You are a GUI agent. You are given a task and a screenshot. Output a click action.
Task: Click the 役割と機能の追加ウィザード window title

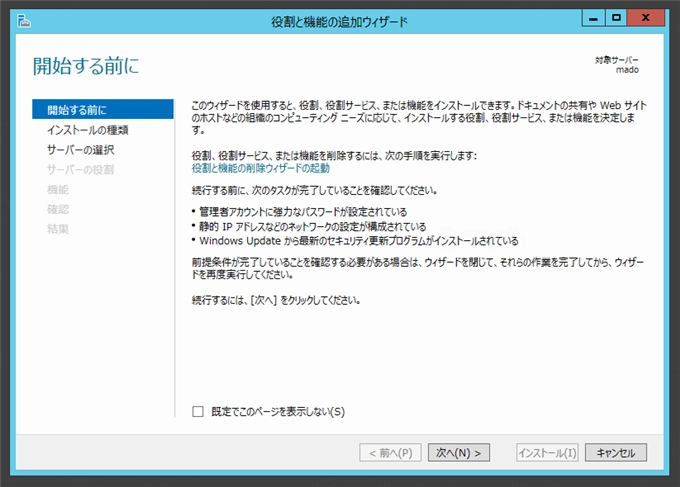tap(339, 22)
